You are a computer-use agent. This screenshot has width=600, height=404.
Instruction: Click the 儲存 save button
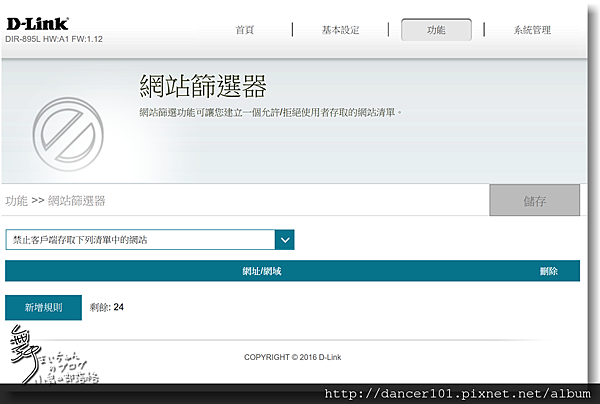[535, 200]
